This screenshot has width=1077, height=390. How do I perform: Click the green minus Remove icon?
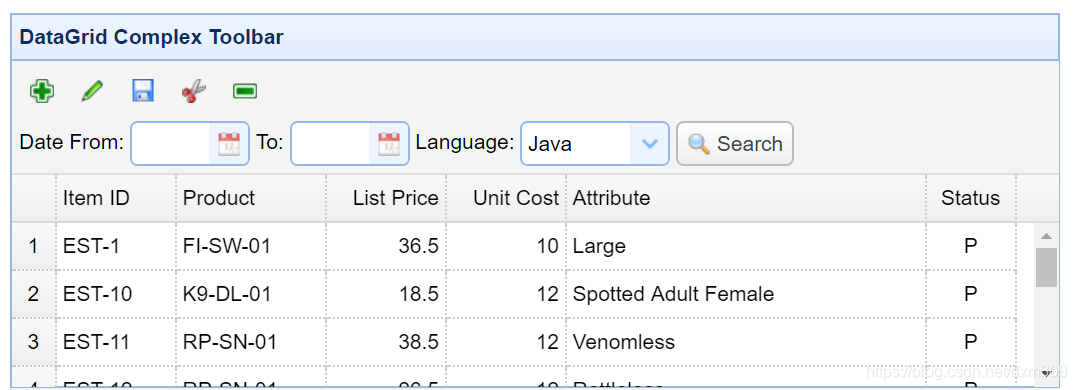click(x=245, y=91)
